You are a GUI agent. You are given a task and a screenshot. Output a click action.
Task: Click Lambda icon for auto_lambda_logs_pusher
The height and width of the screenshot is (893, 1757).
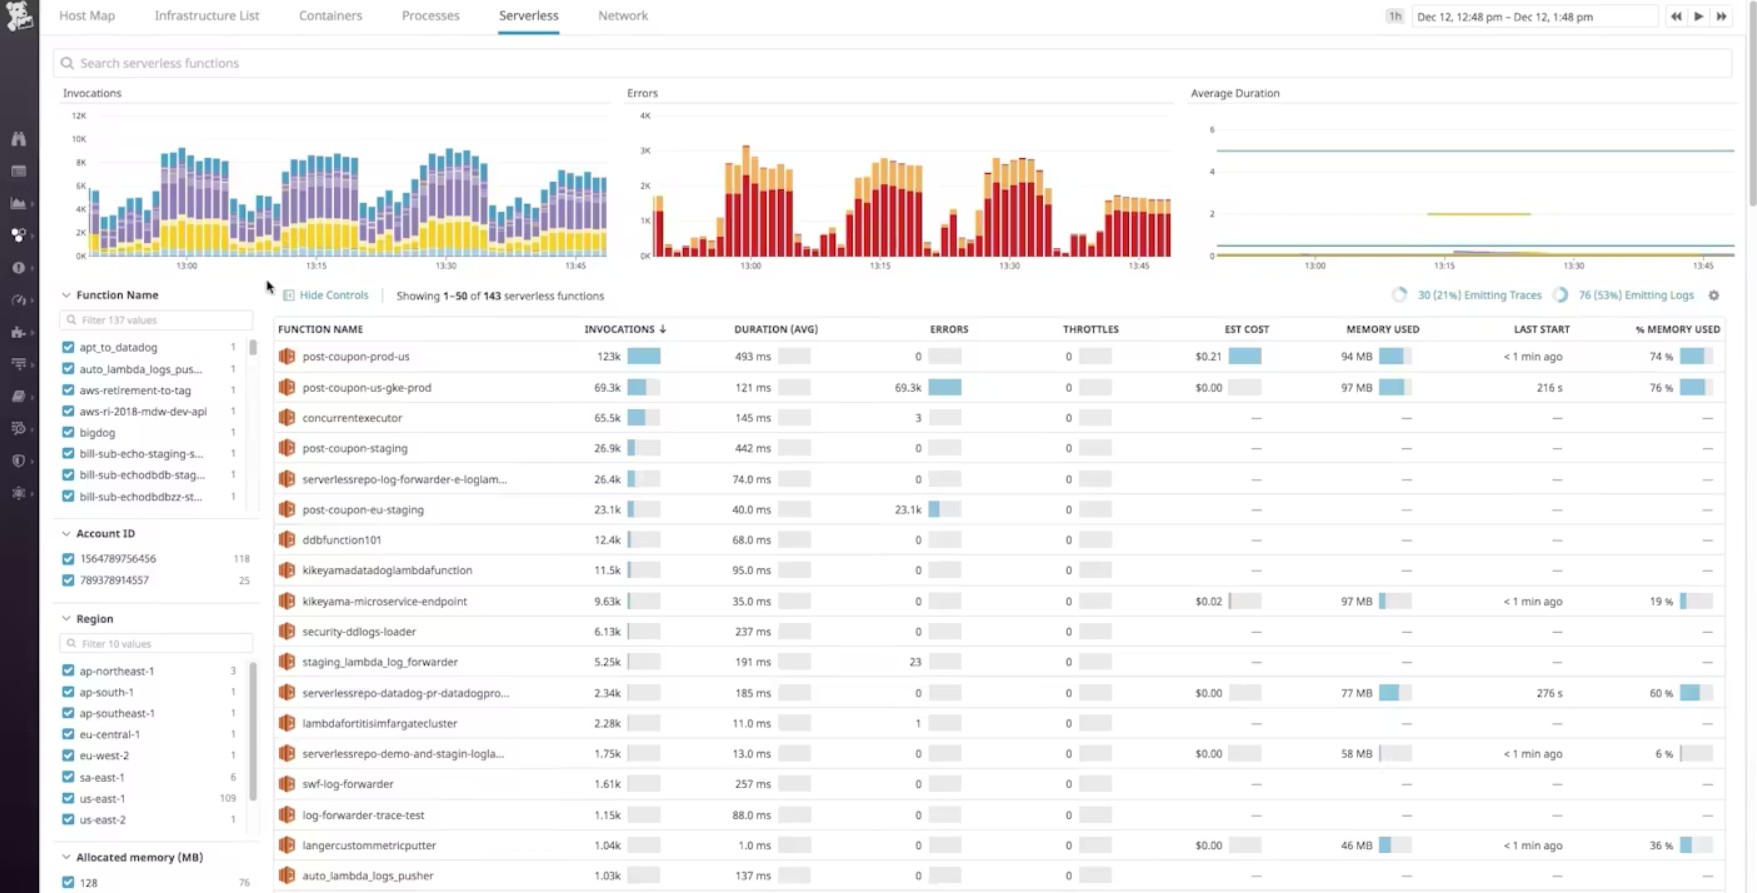287,875
